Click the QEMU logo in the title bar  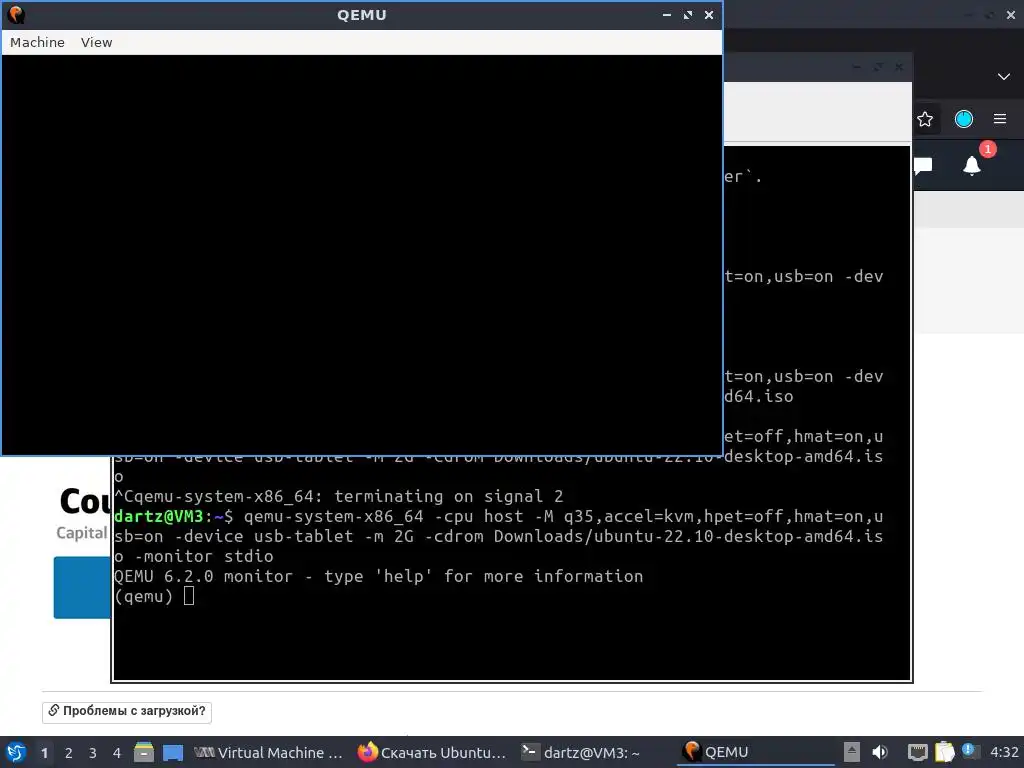(16, 14)
